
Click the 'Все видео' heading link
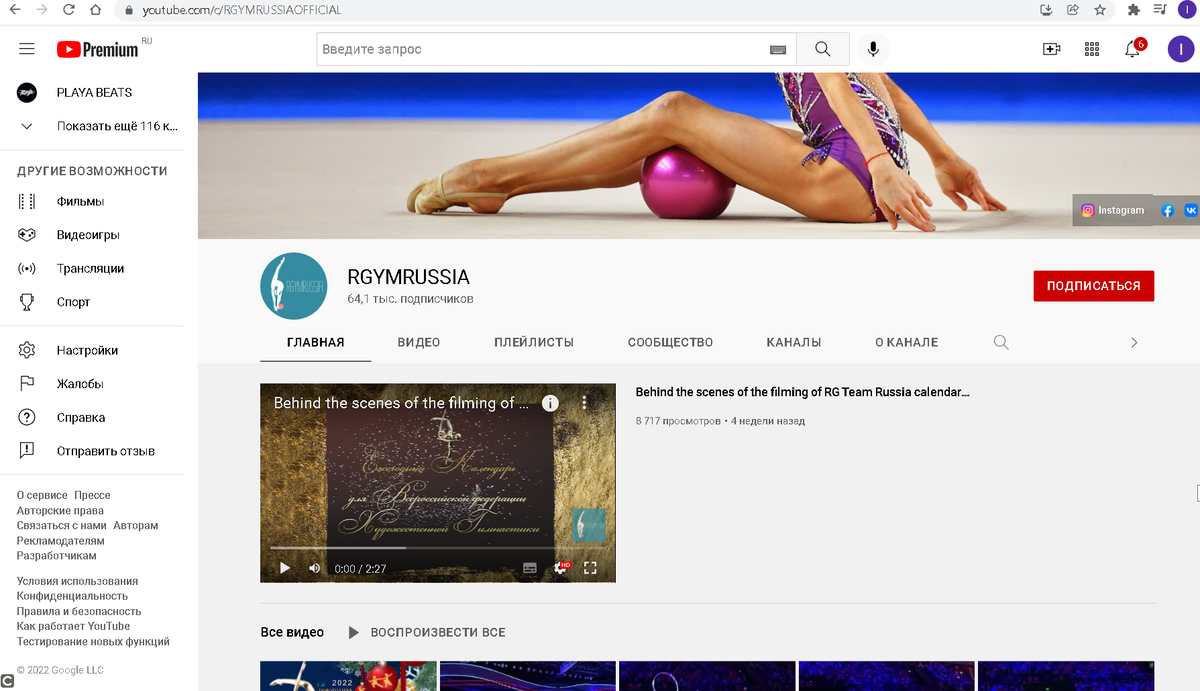tap(292, 632)
